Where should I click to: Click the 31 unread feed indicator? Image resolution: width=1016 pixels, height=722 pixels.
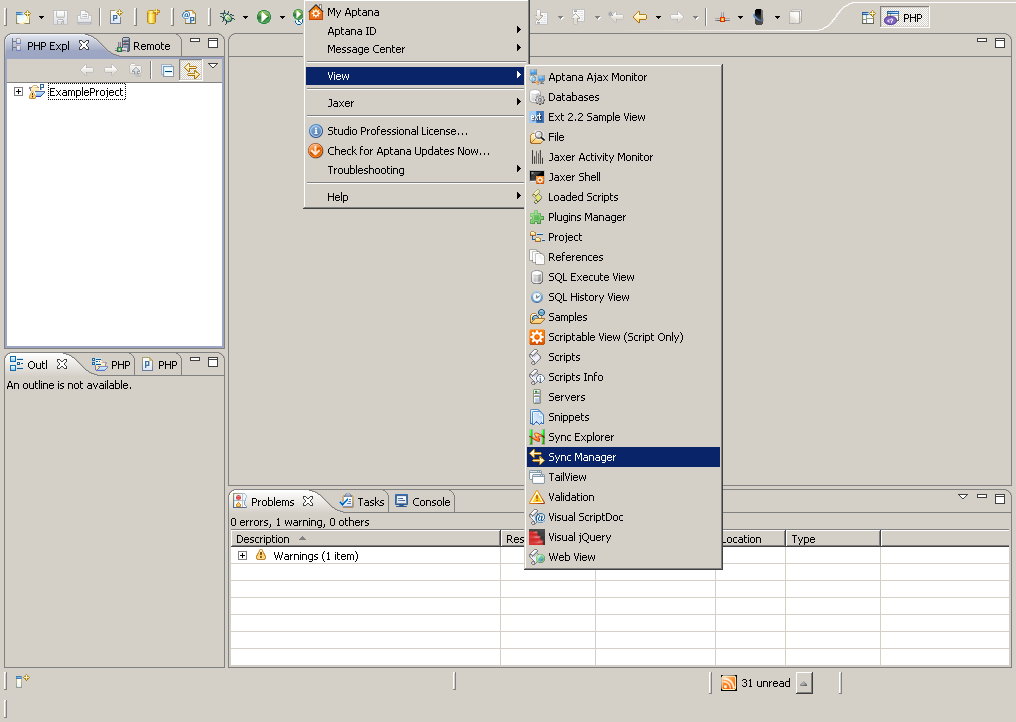point(756,683)
